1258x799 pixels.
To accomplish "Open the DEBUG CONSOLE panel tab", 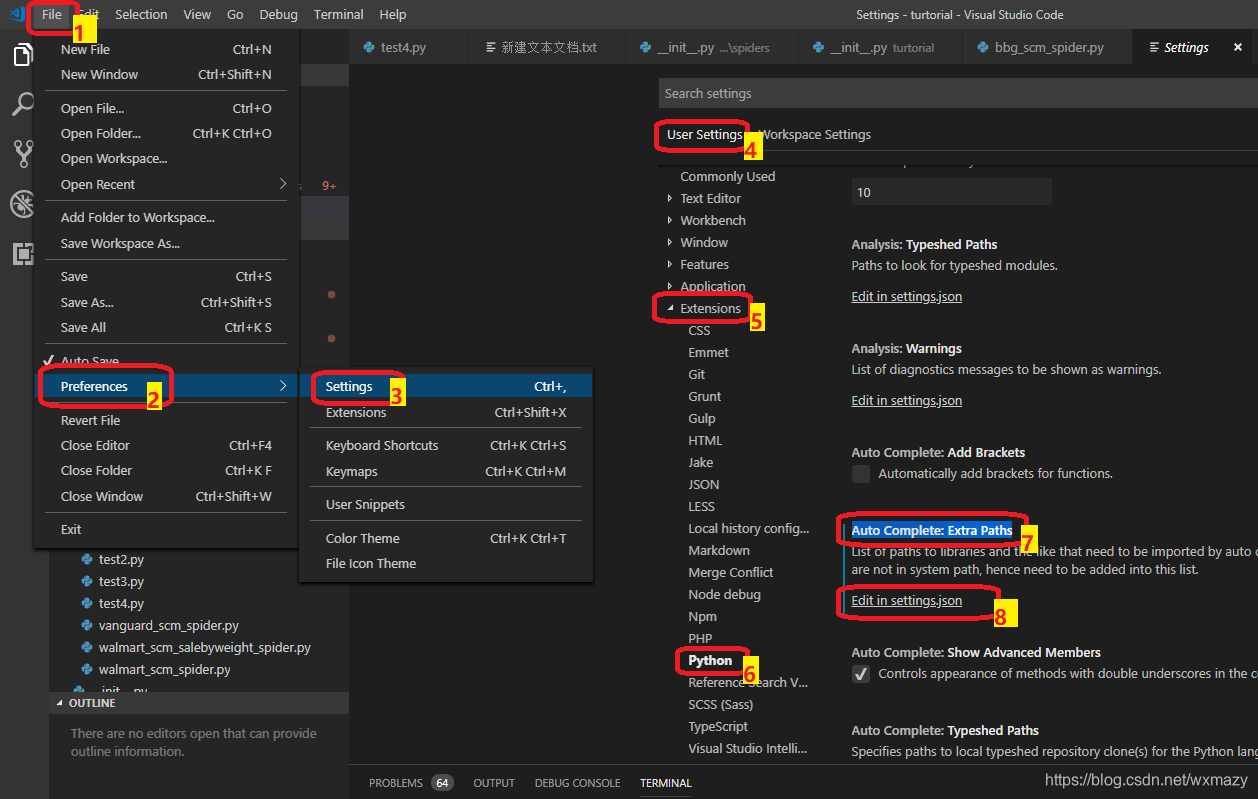I will 577,783.
